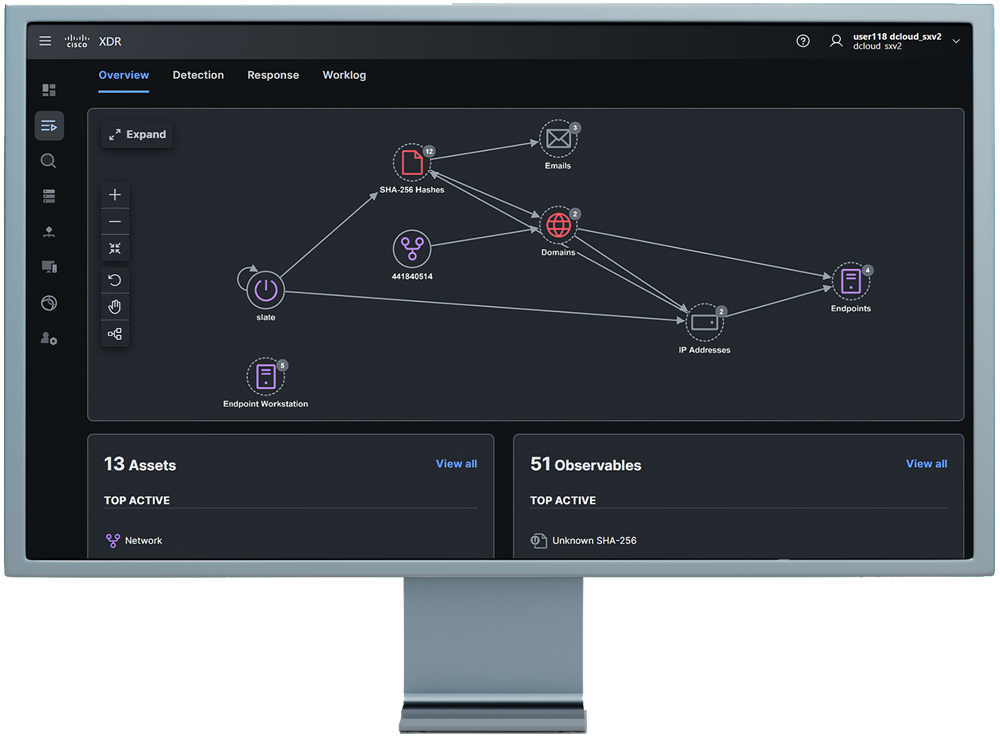Open the help question-mark icon
Screen dimensions: 1000x736
pos(803,40)
